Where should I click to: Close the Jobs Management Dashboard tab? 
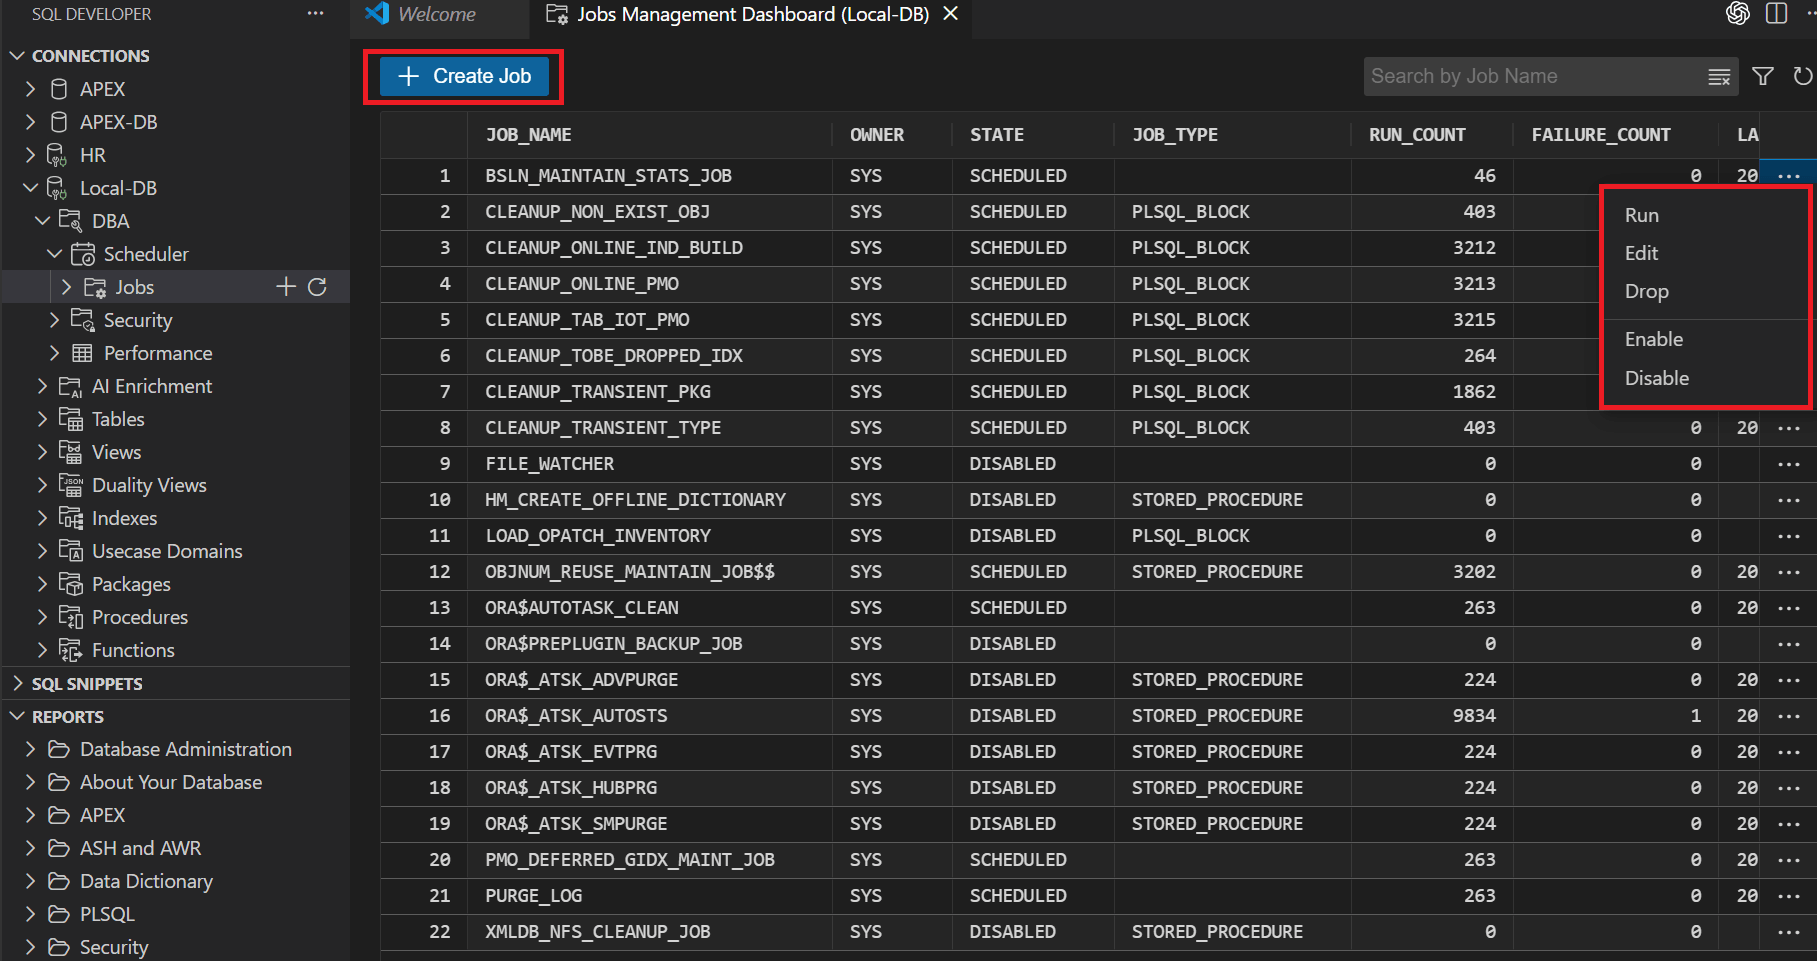(951, 14)
